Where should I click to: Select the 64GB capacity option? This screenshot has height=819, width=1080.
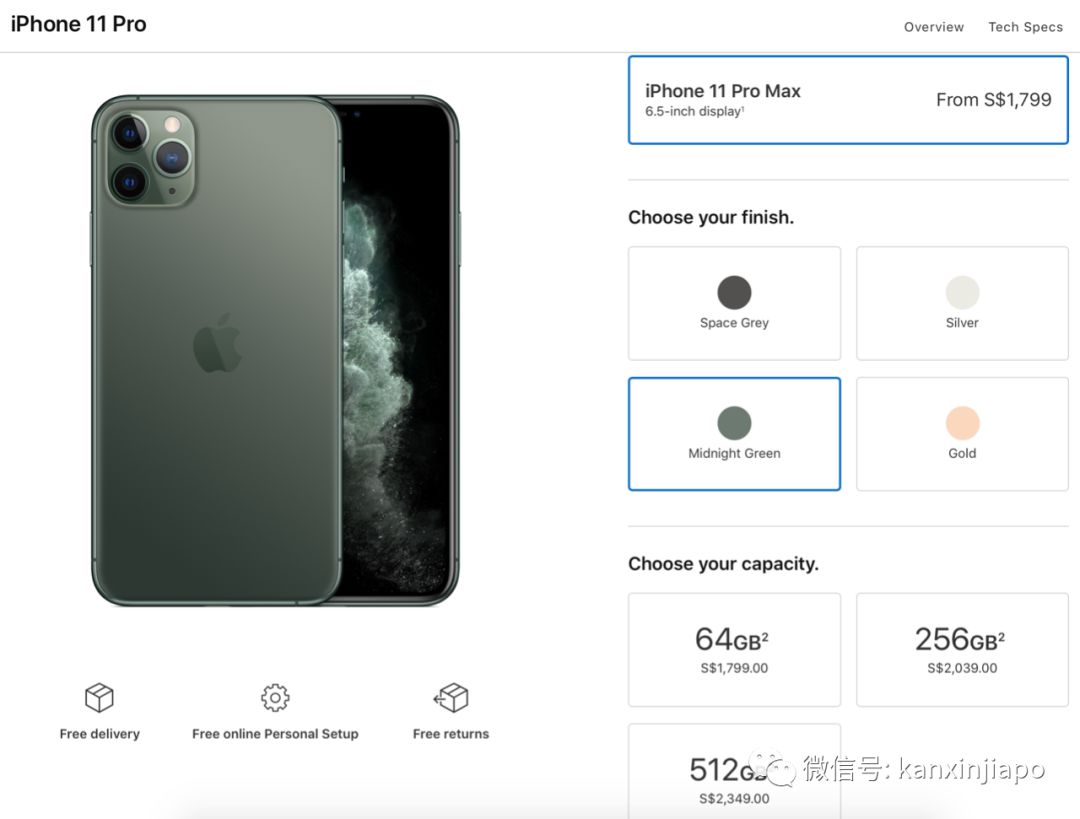point(734,648)
